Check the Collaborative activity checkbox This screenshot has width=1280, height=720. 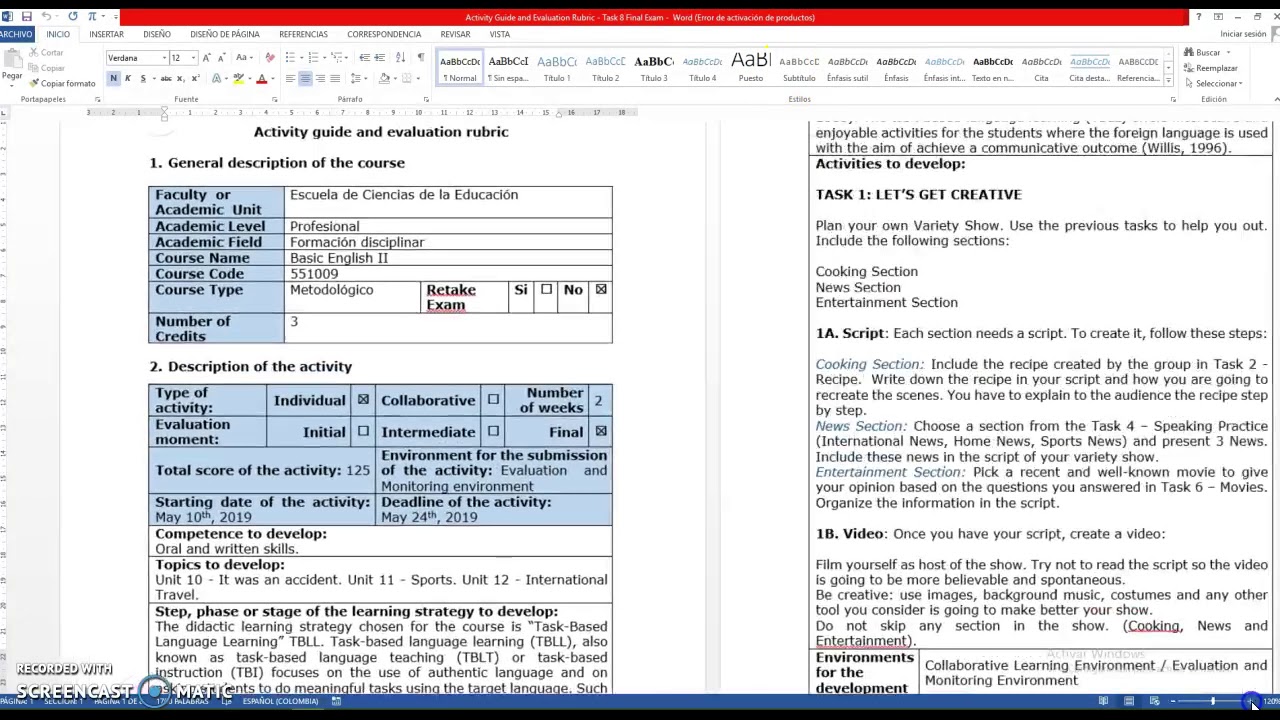[x=493, y=400]
